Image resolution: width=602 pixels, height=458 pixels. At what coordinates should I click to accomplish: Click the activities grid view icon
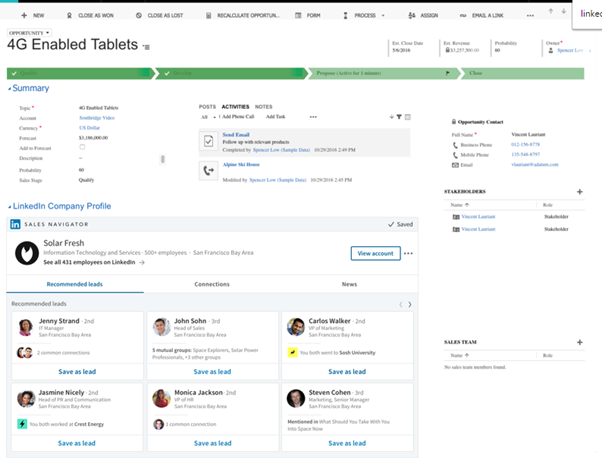click(x=408, y=117)
